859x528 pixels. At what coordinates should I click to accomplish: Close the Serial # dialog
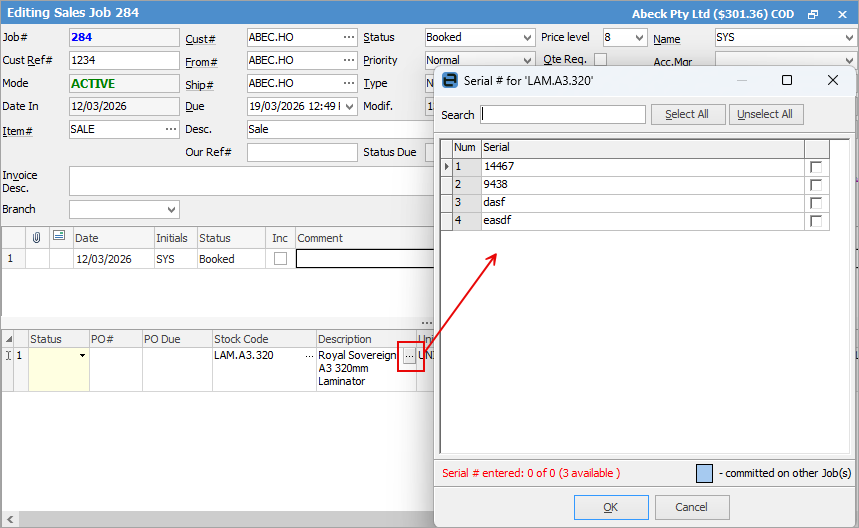[x=833, y=81]
